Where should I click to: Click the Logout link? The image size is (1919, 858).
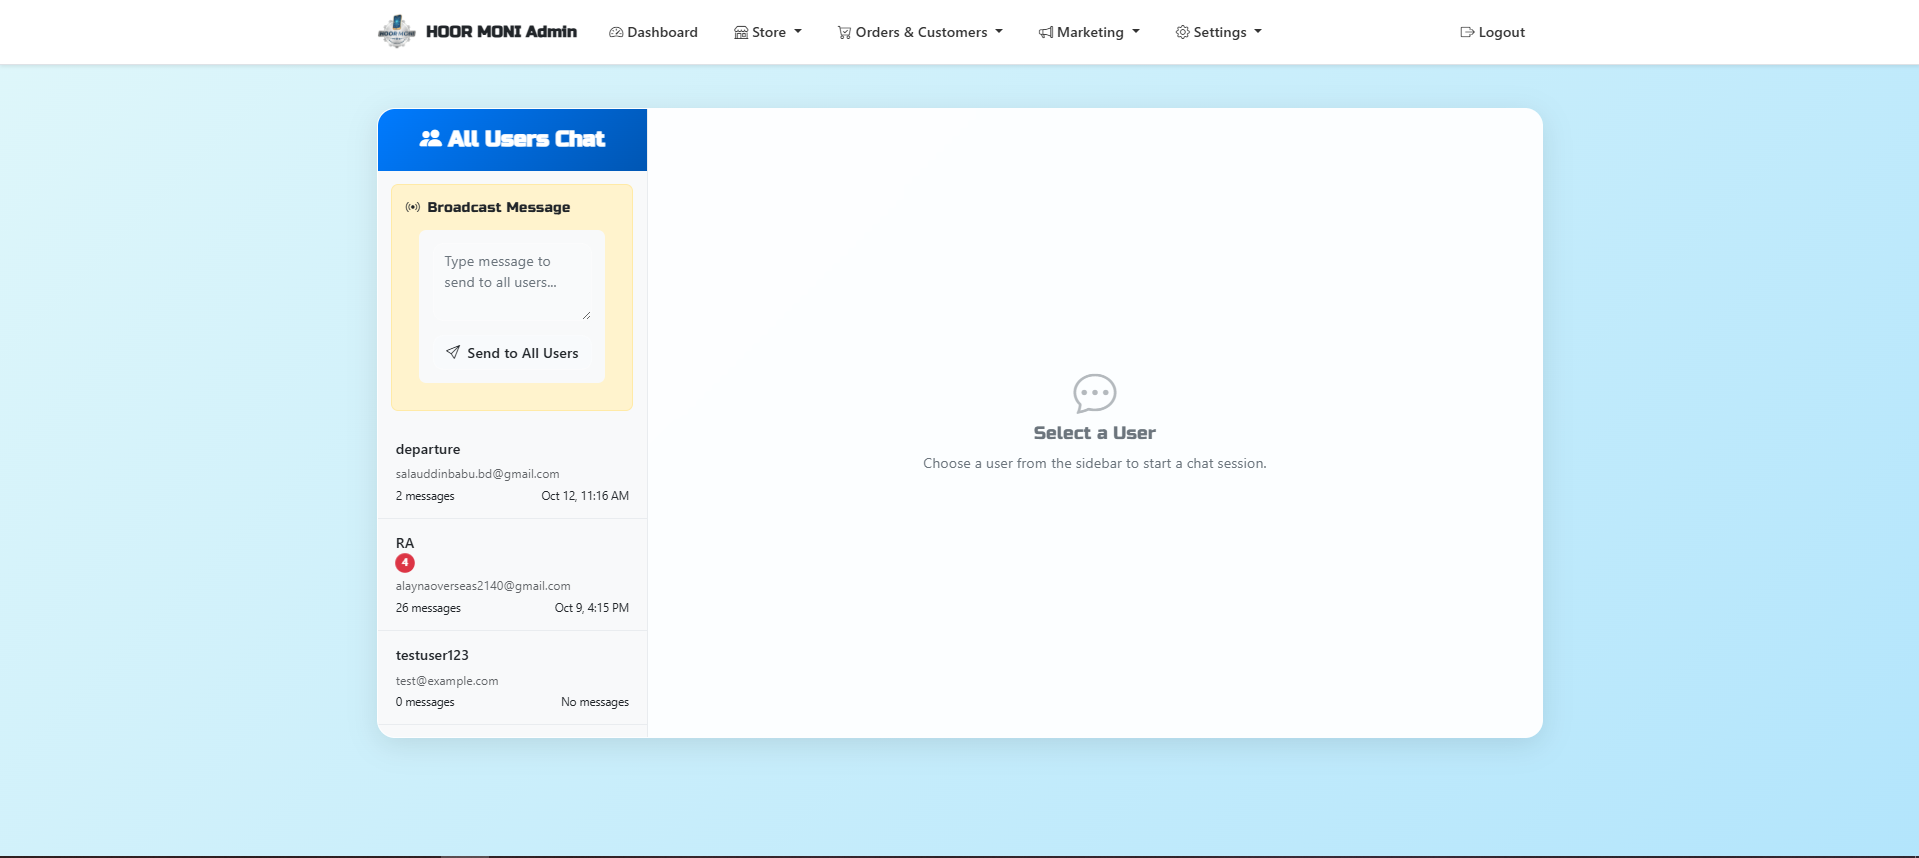[1492, 32]
